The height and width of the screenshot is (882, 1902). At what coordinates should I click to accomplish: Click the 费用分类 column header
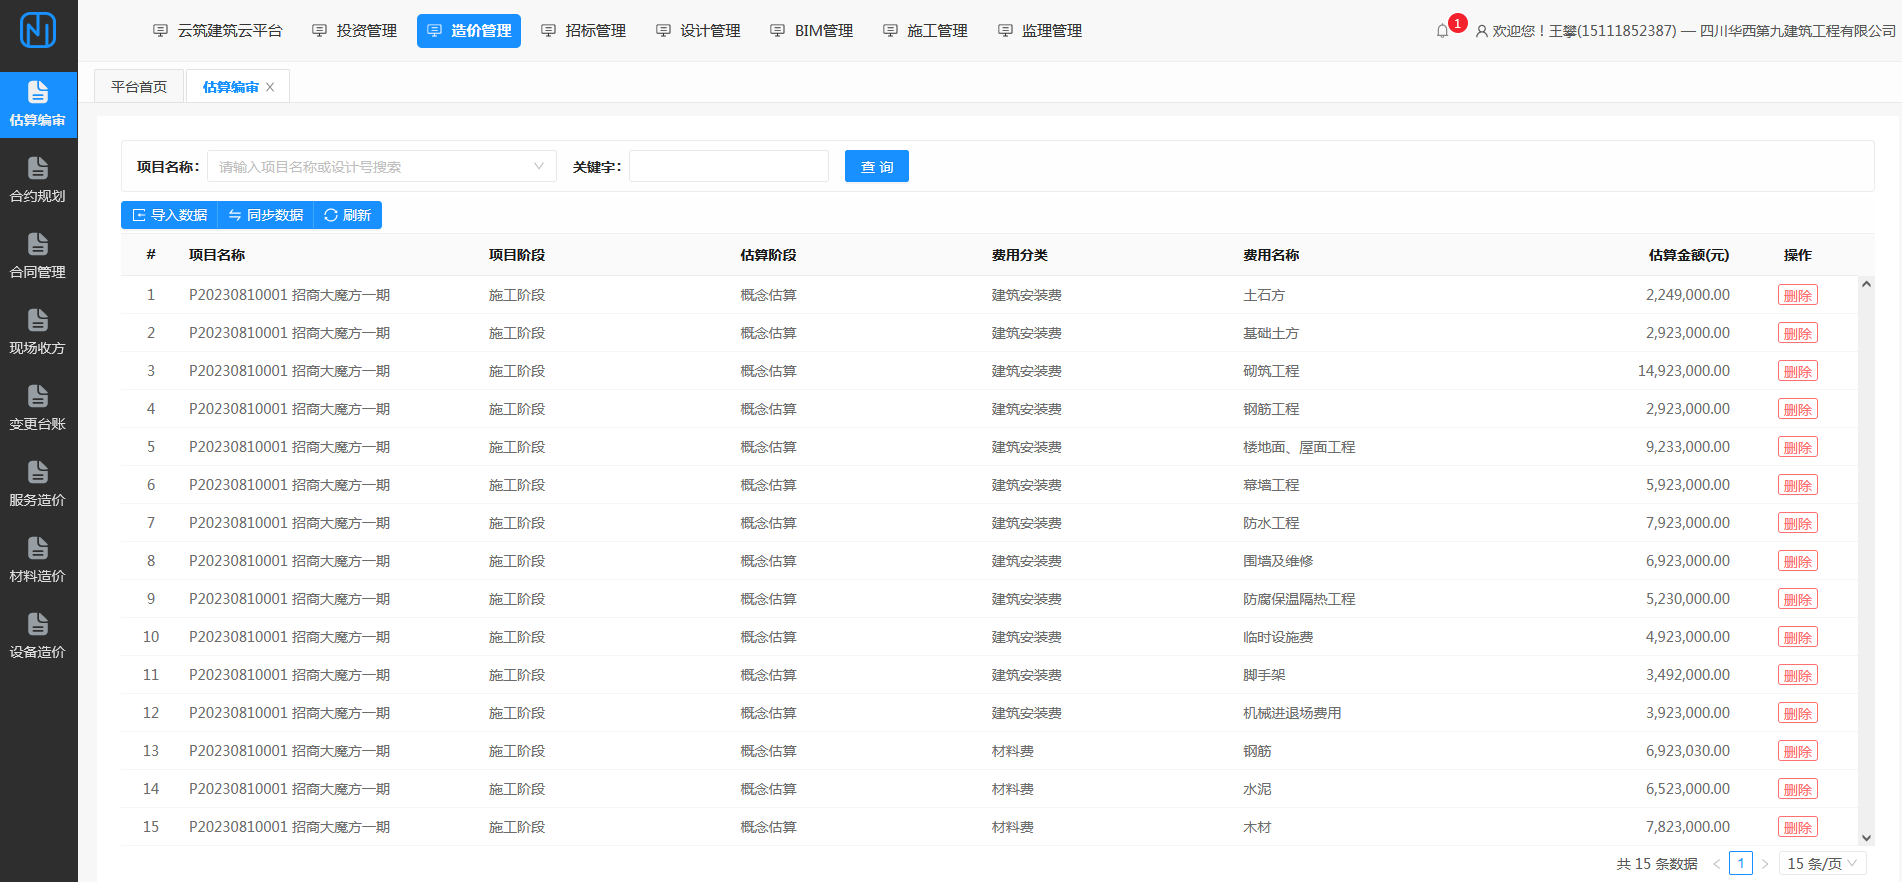pyautogui.click(x=1020, y=255)
